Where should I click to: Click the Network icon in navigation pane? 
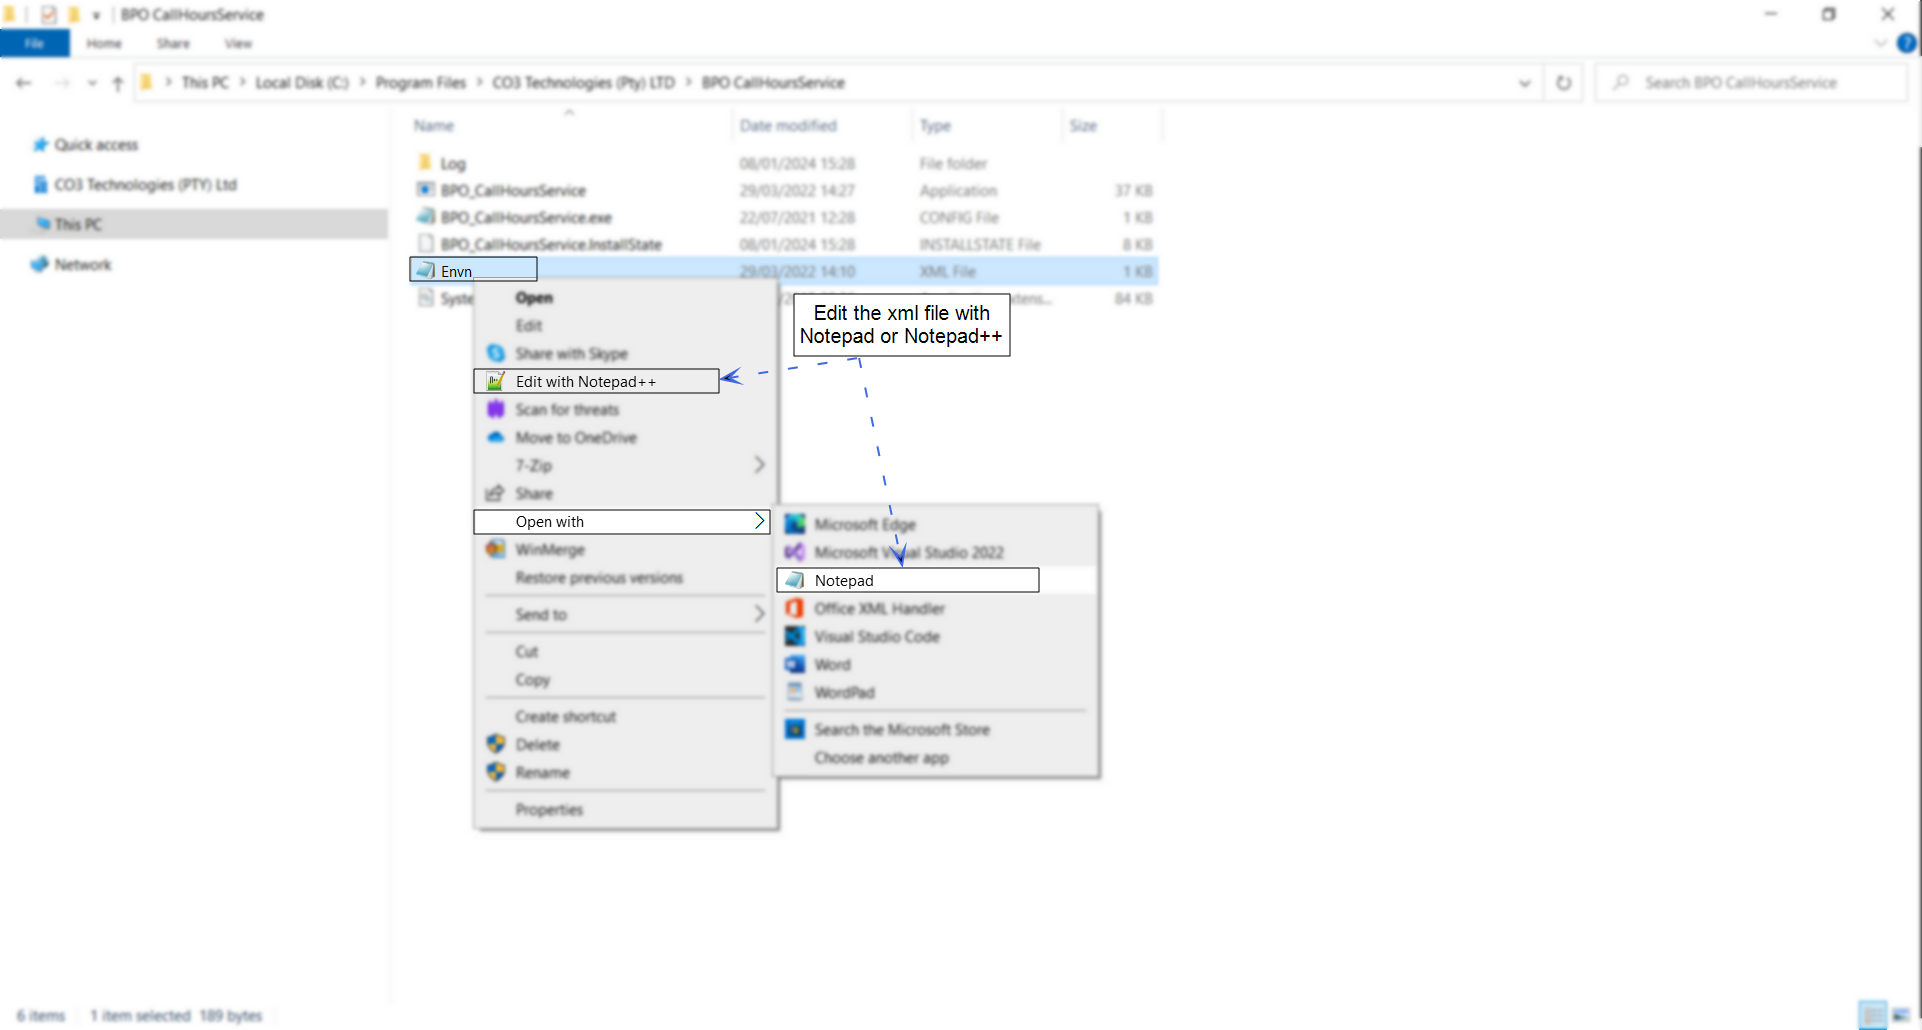point(40,264)
